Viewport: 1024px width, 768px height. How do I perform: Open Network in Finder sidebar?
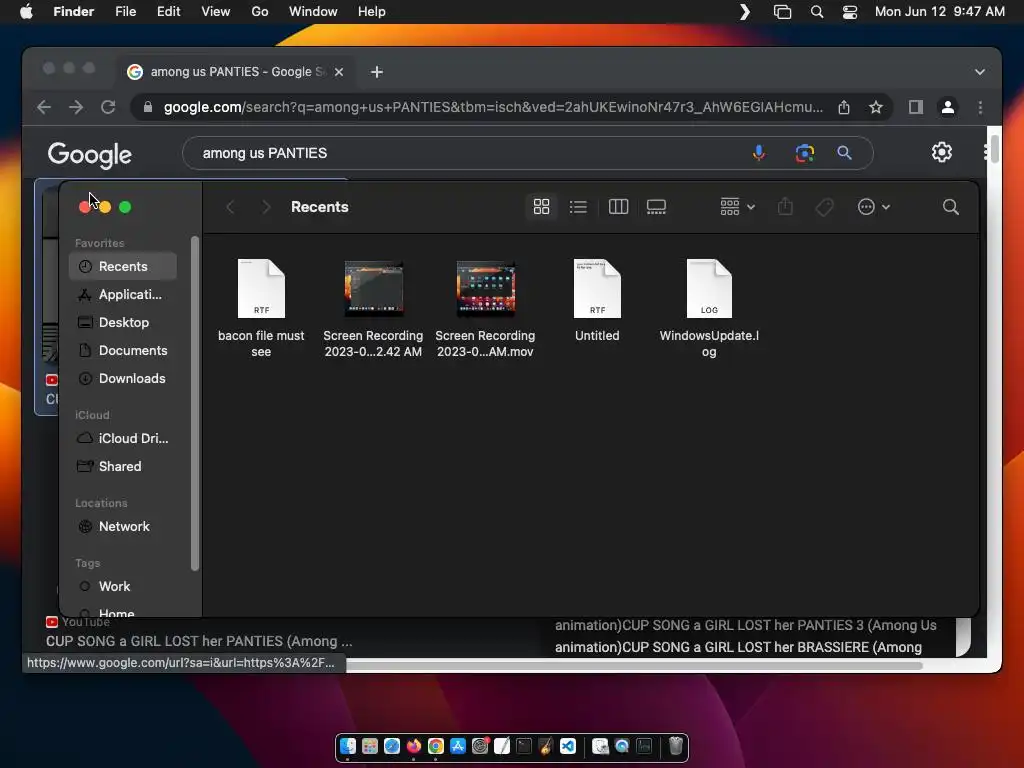point(123,527)
